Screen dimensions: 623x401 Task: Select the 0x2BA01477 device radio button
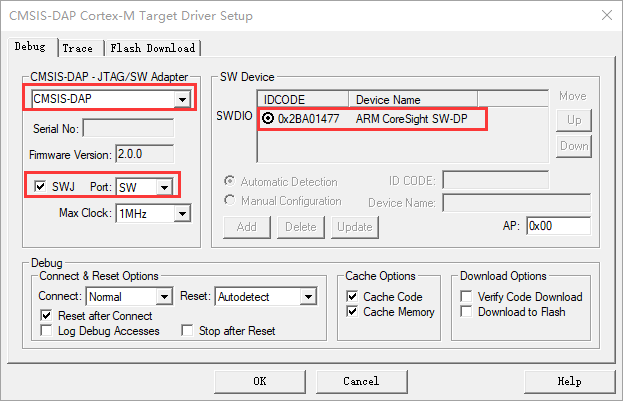click(267, 118)
